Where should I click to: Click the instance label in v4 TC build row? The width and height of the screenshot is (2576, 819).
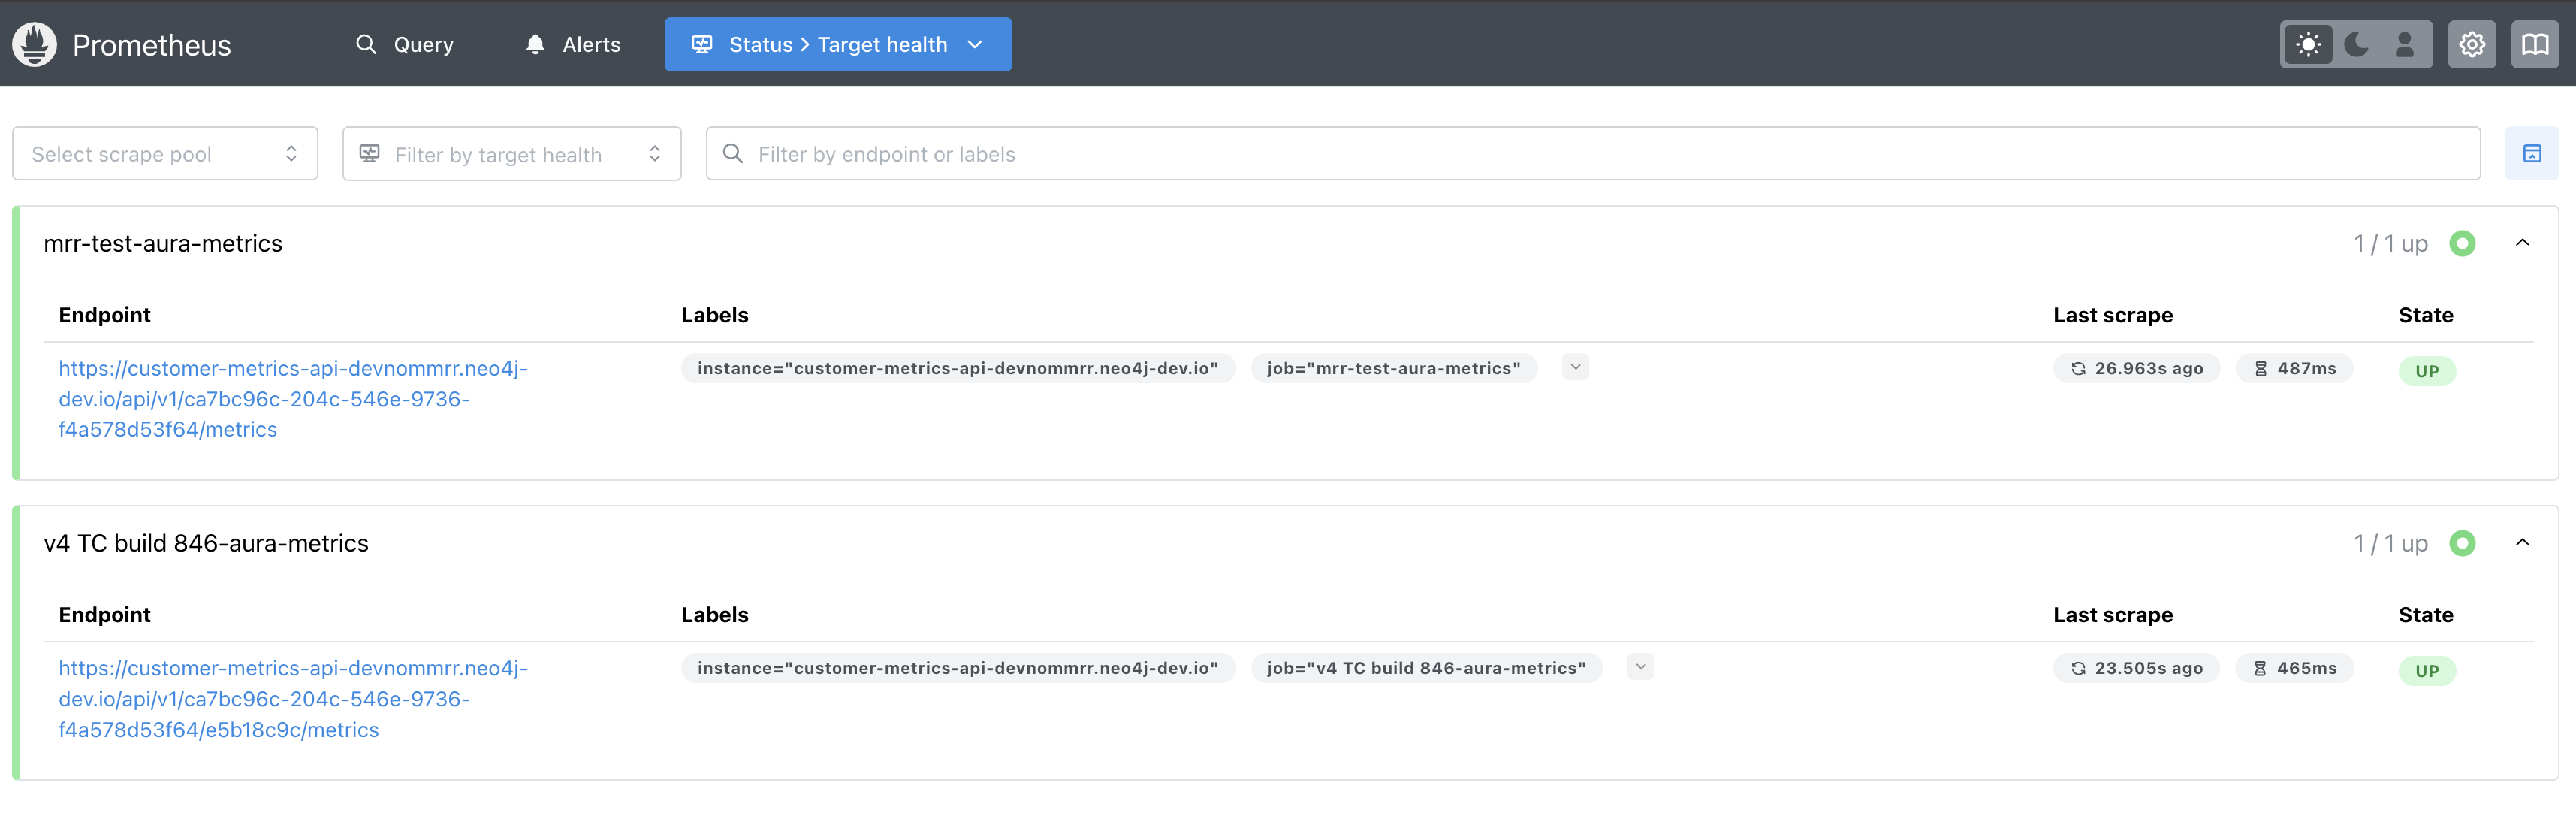tap(958, 668)
